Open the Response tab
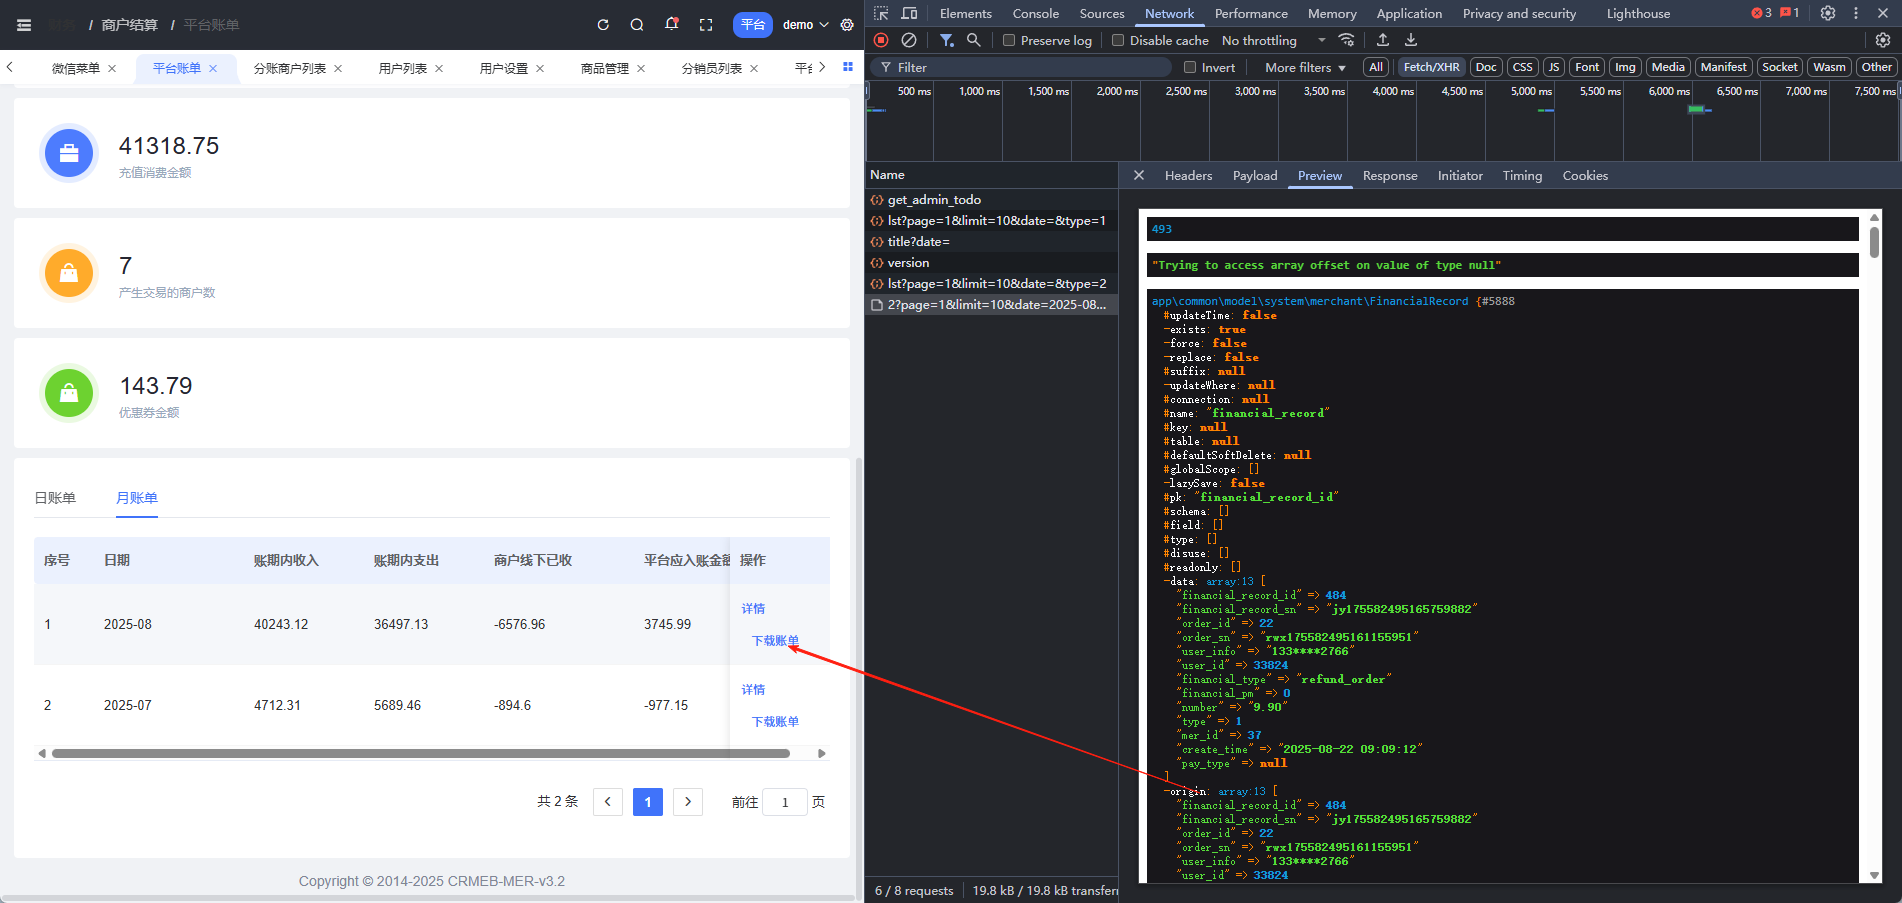The height and width of the screenshot is (903, 1902). click(x=1390, y=175)
